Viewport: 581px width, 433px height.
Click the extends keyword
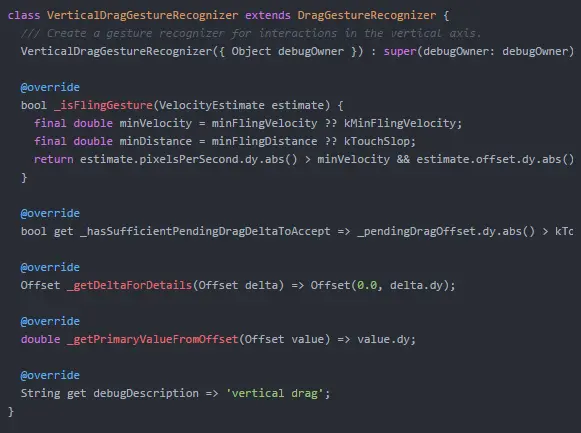tap(268, 15)
